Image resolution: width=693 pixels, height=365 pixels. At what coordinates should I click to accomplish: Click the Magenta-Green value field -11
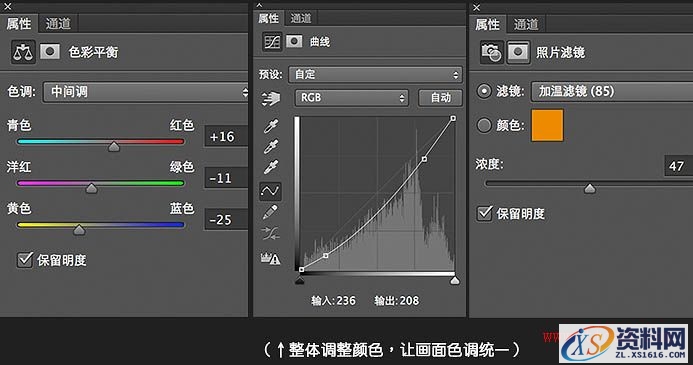226,178
